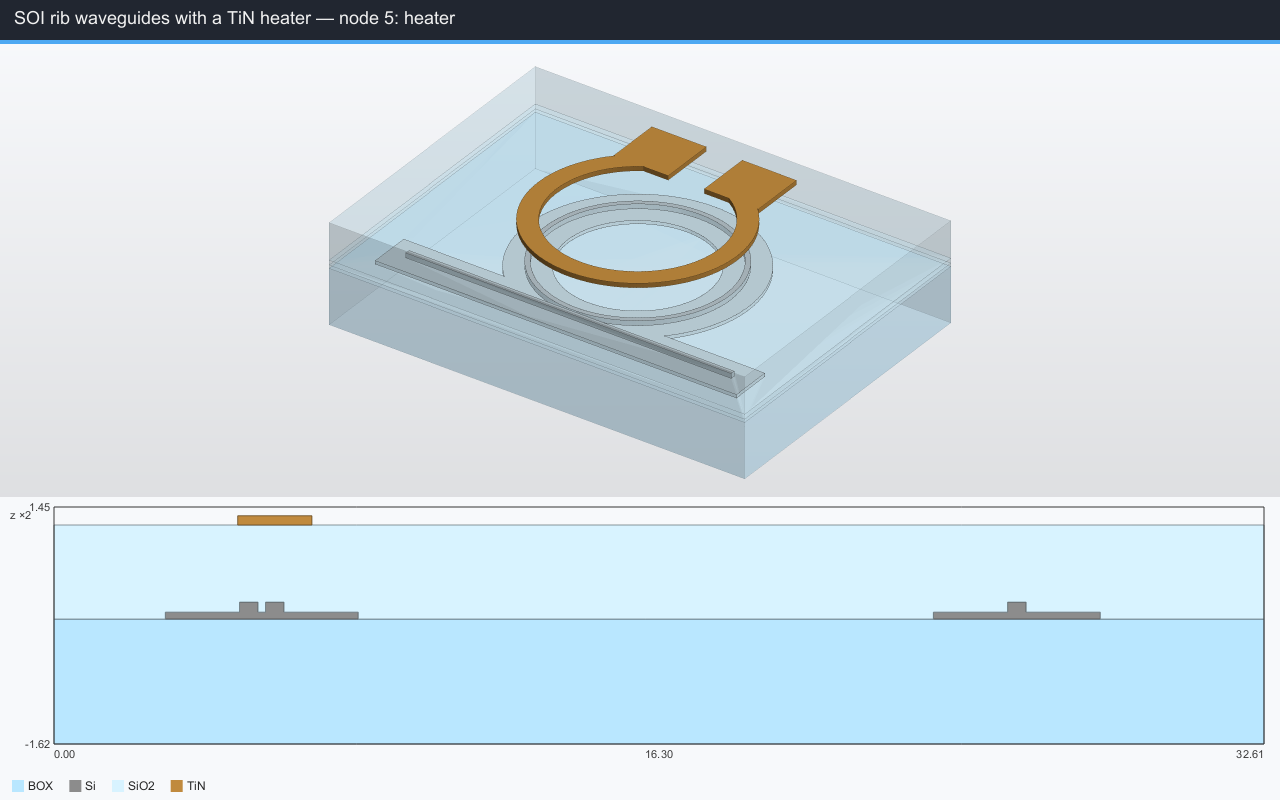Click the "1.45" z-axis top value
This screenshot has width=1280, height=800.
pos(40,508)
